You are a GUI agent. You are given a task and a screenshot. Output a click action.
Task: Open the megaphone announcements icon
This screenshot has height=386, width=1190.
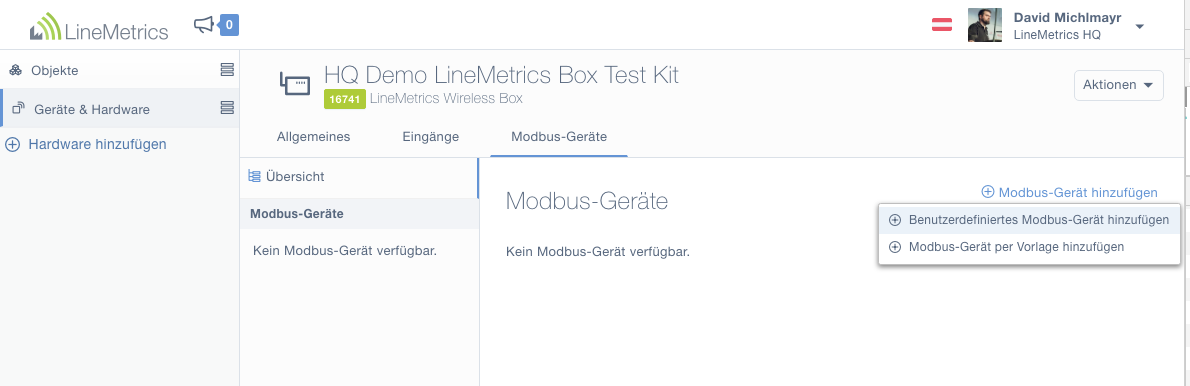click(x=204, y=26)
